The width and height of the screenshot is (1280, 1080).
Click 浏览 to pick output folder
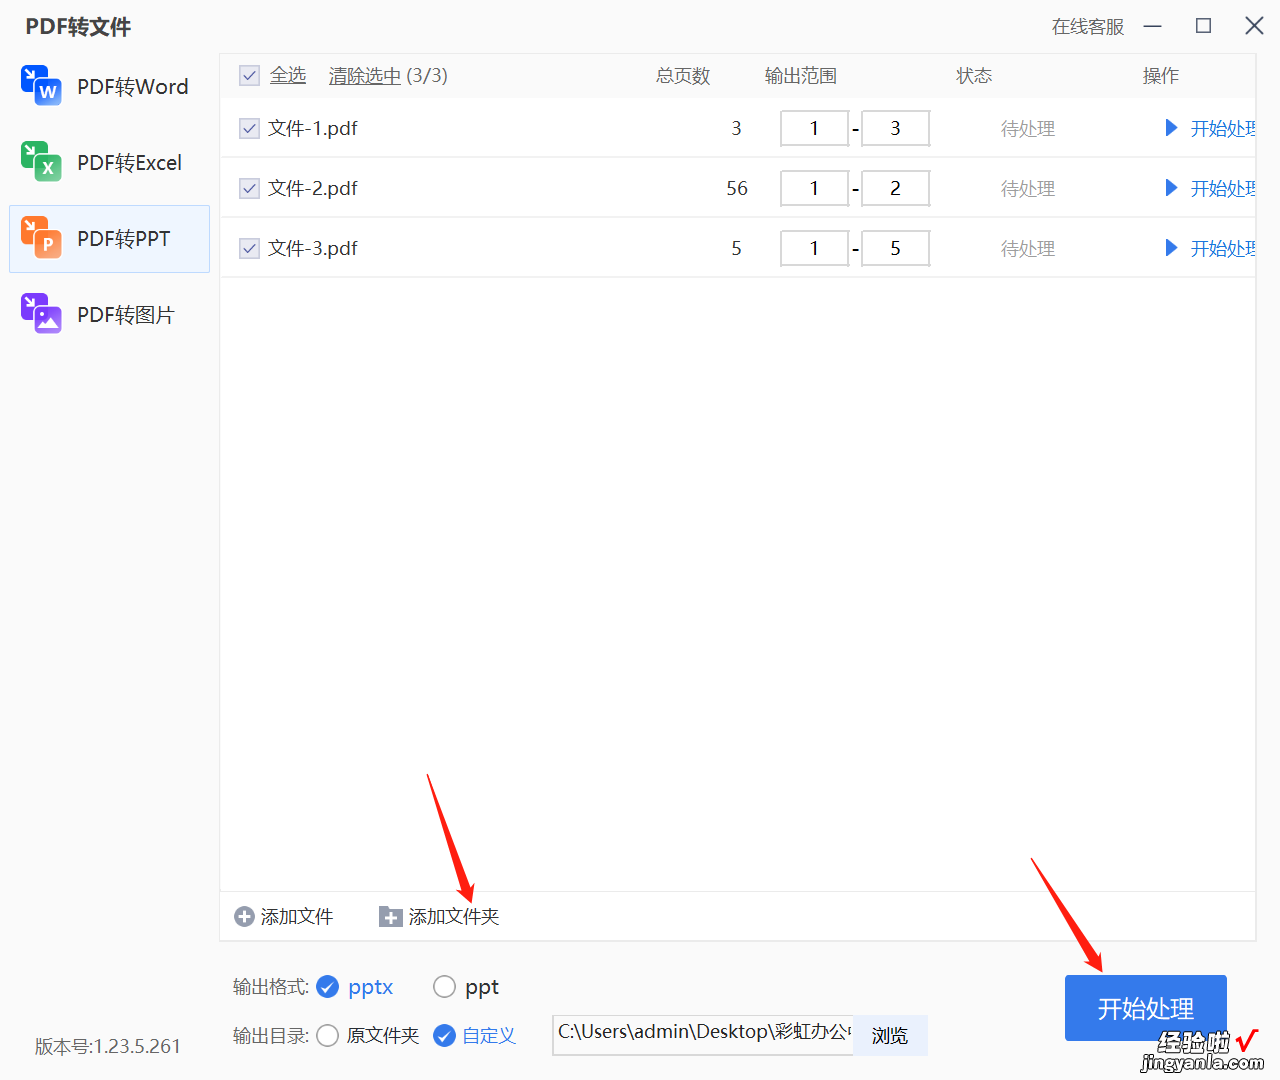pyautogui.click(x=890, y=1036)
